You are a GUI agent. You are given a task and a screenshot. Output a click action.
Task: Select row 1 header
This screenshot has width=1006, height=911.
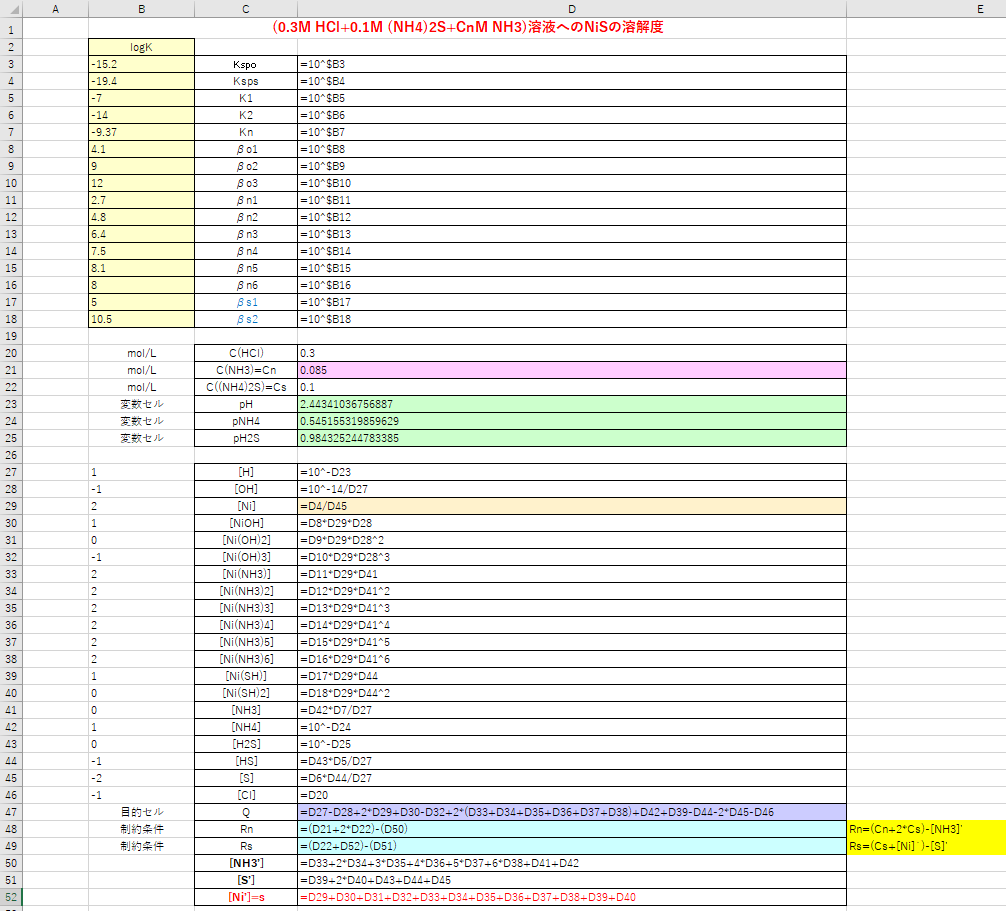pyautogui.click(x=11, y=30)
